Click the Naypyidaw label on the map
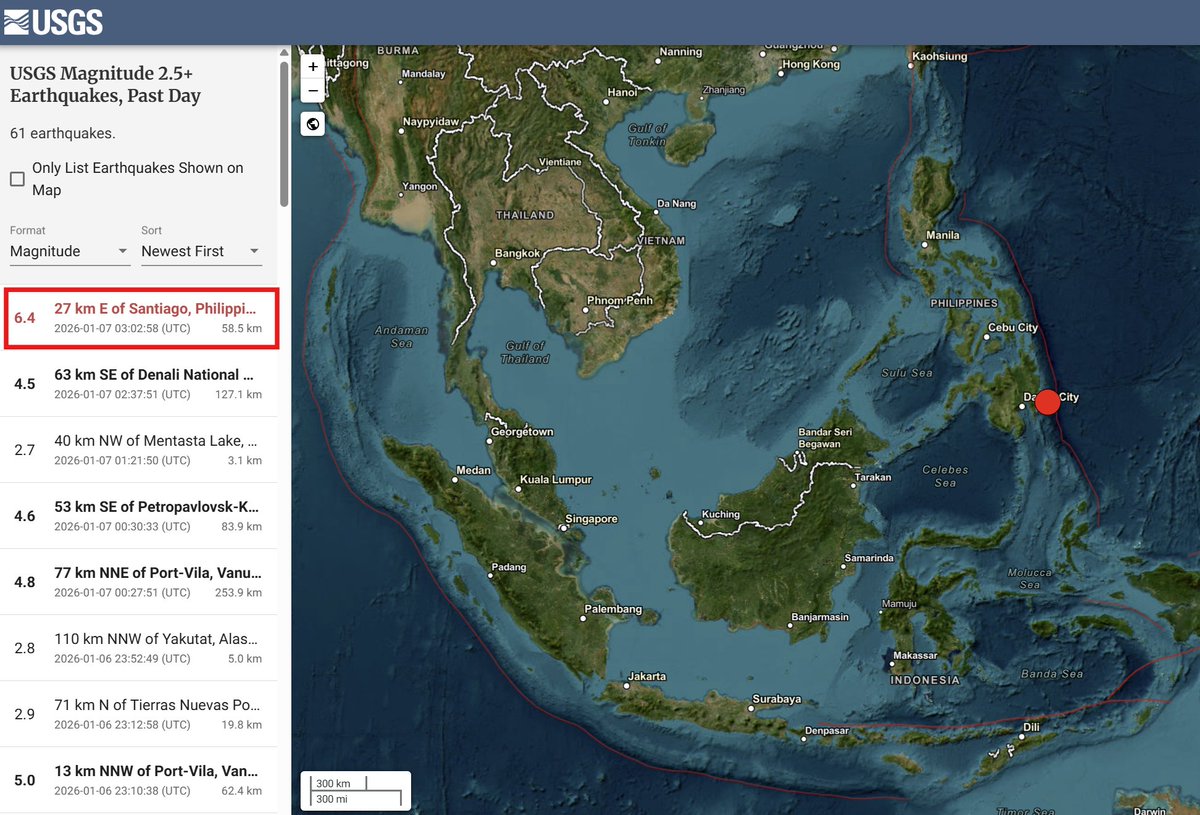The width and height of the screenshot is (1200, 815). click(x=431, y=122)
